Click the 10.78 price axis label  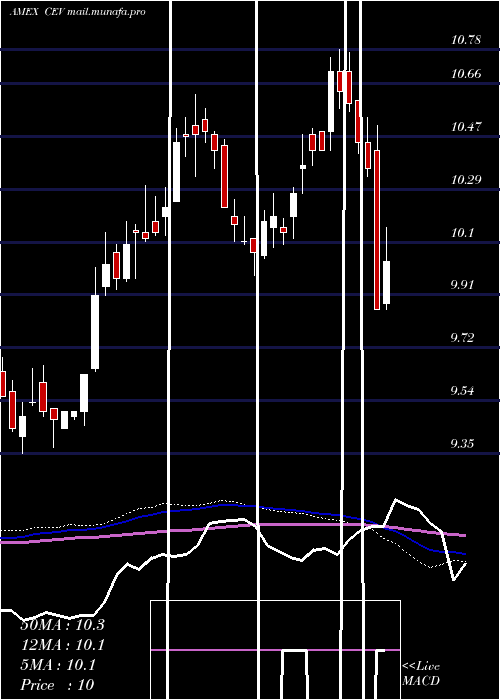pos(466,40)
